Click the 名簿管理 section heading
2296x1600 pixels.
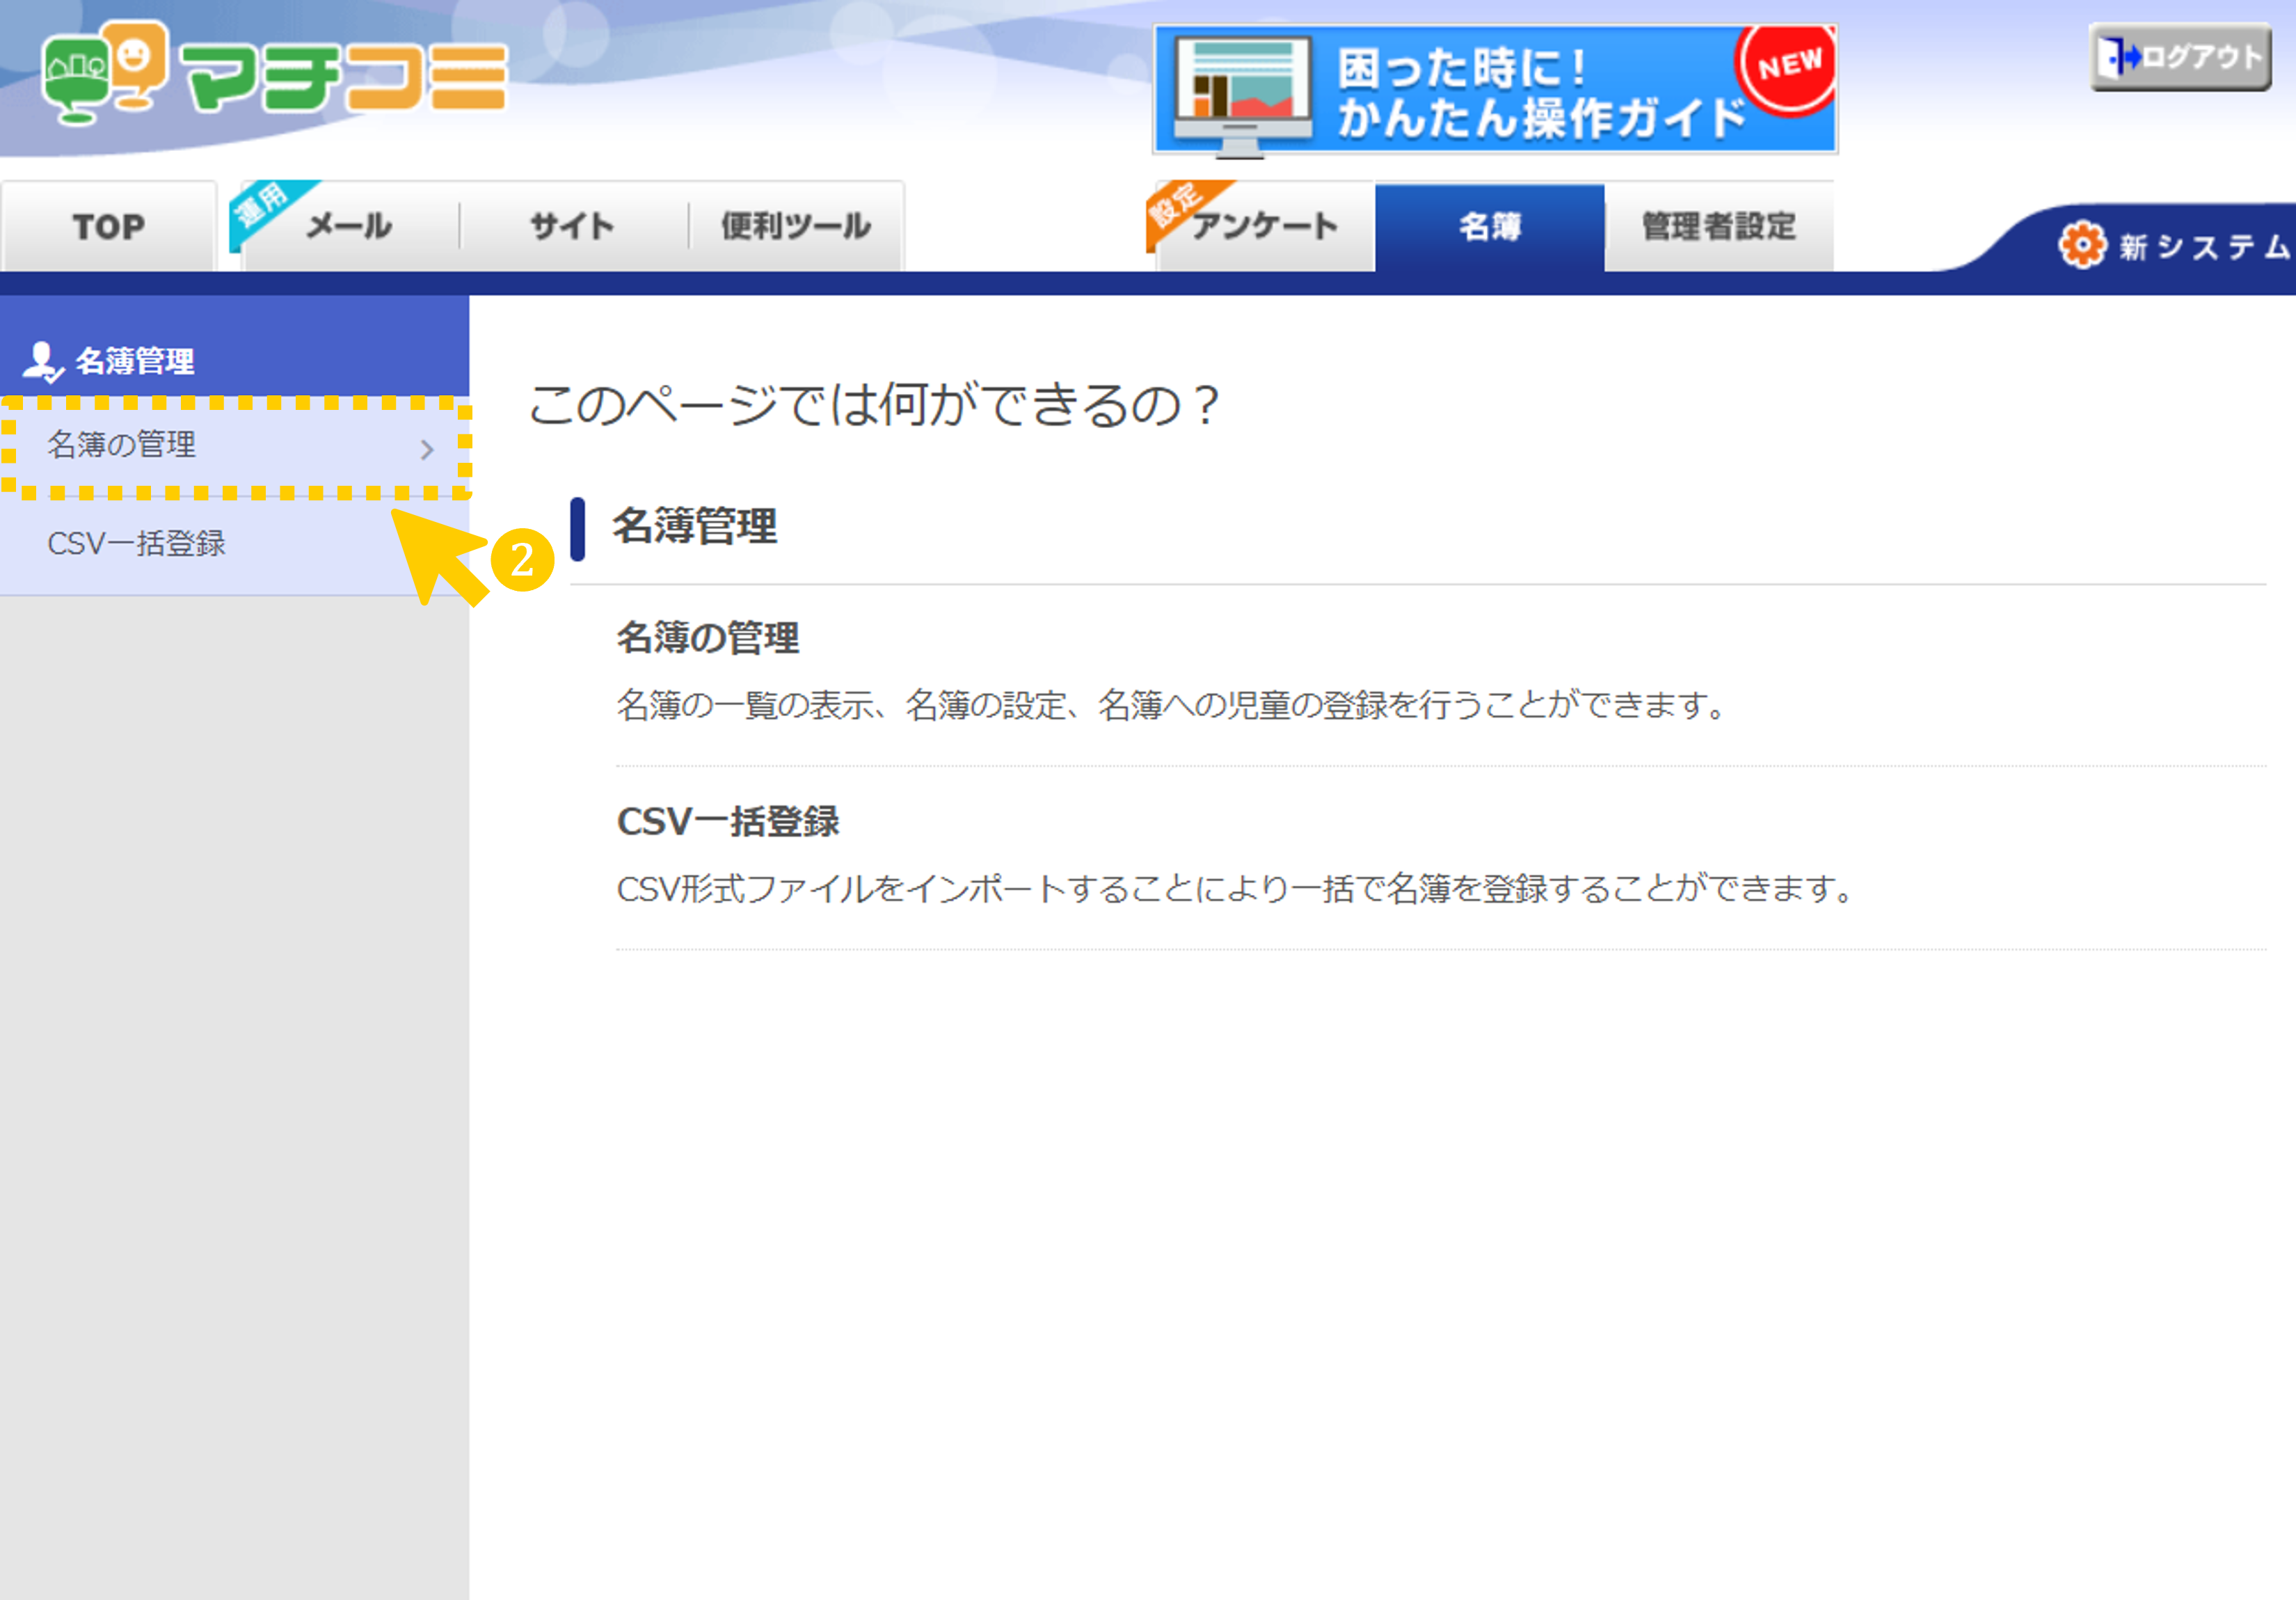[x=694, y=527]
